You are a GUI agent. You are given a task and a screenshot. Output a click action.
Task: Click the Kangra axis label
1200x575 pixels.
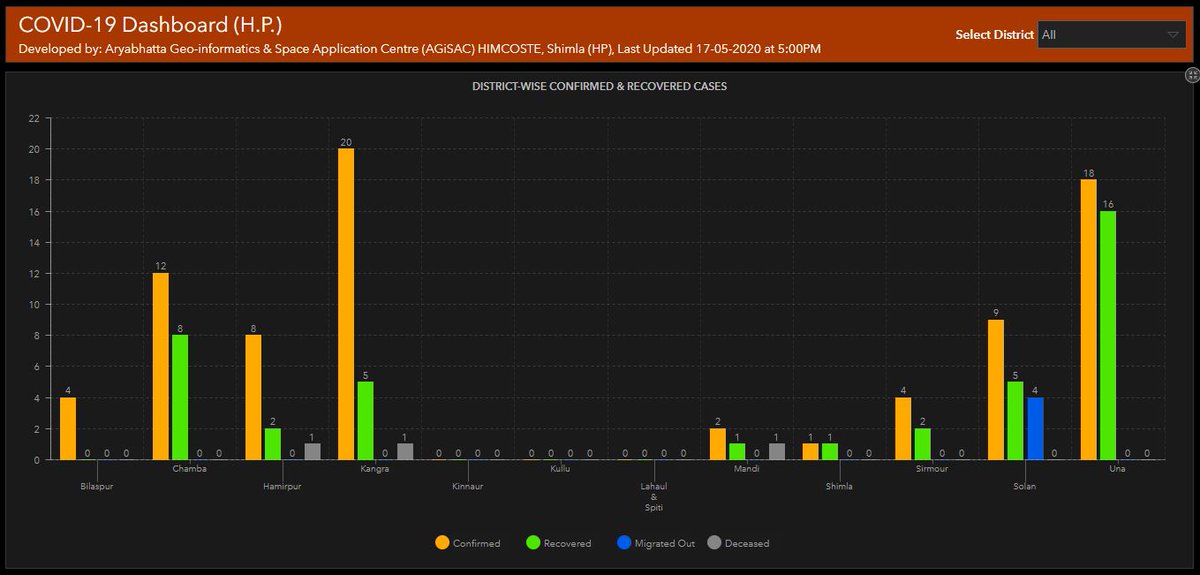[x=376, y=468]
